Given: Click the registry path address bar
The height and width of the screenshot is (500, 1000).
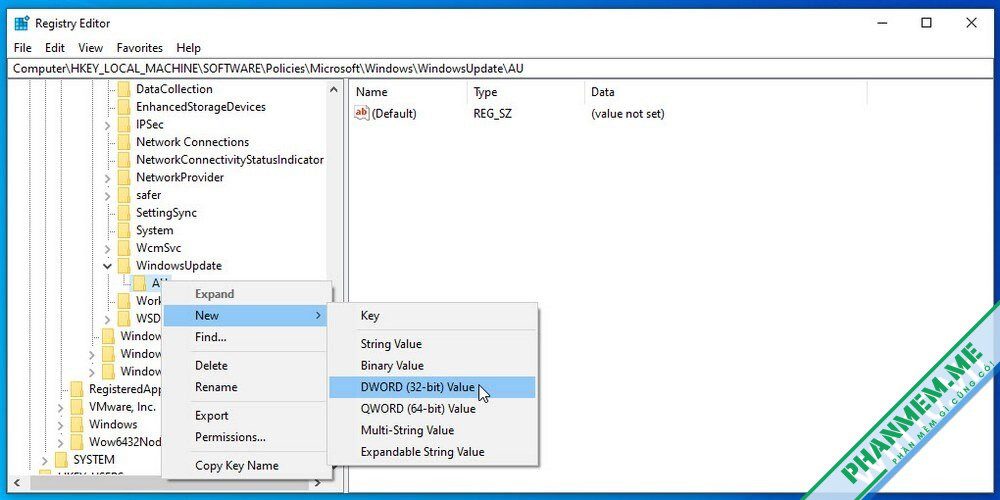Looking at the screenshot, I should 500,68.
